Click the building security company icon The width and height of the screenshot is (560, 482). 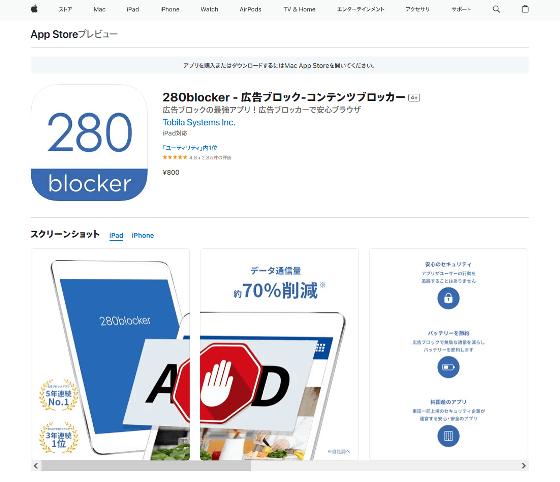[448, 436]
